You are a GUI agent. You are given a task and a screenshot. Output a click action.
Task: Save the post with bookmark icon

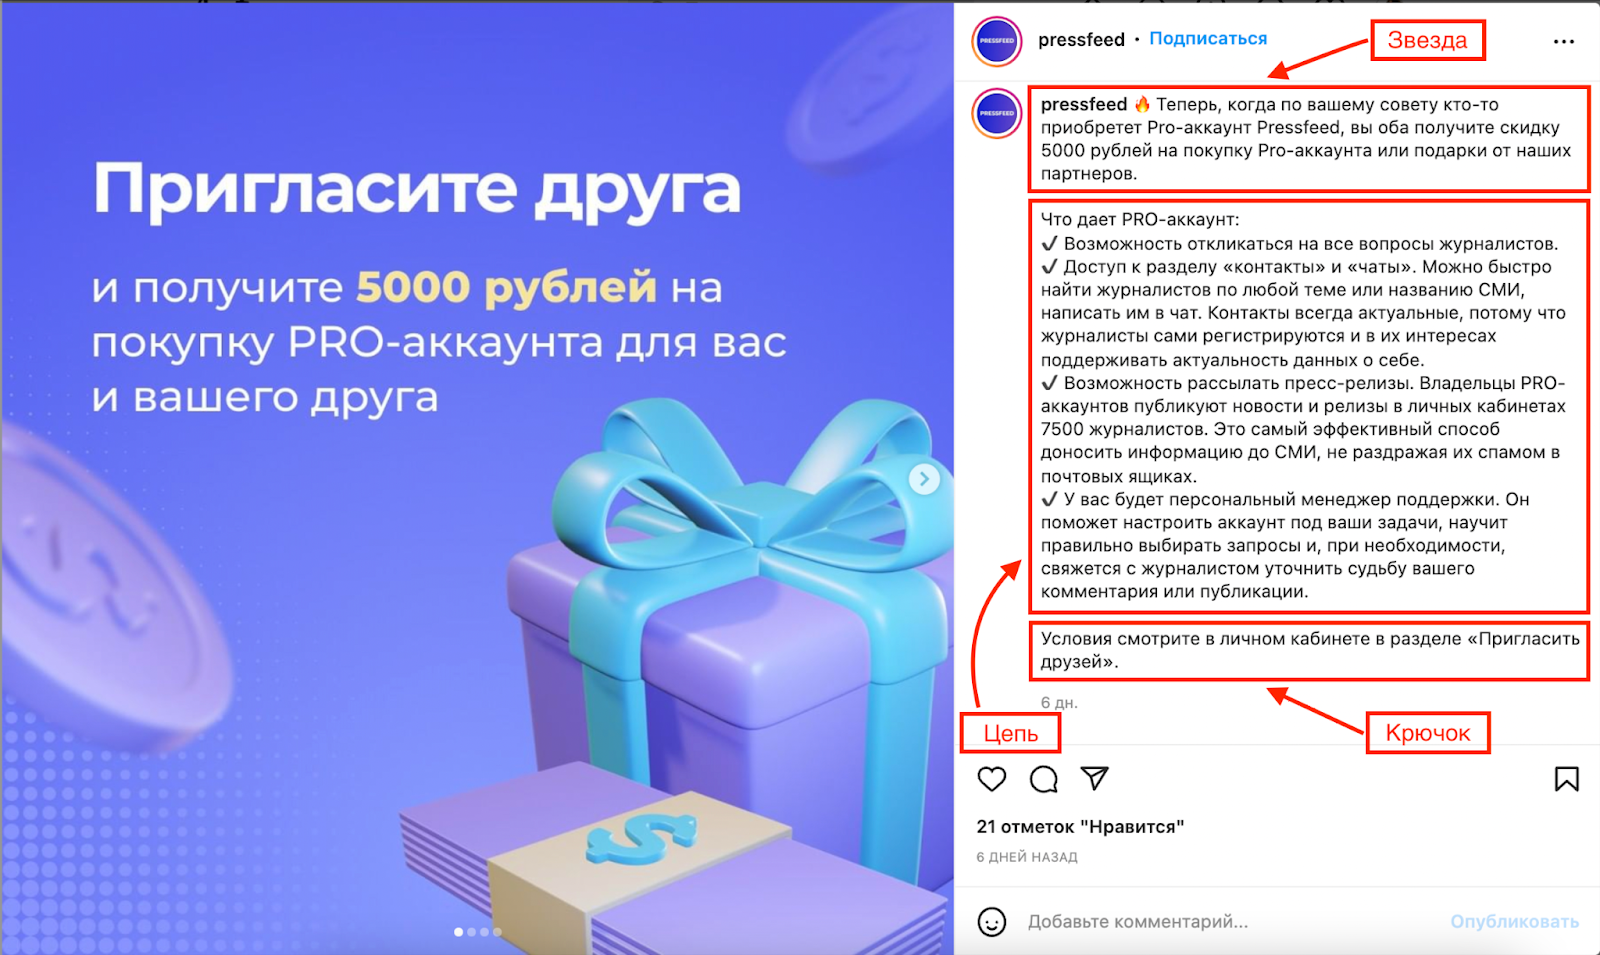coord(1566,779)
